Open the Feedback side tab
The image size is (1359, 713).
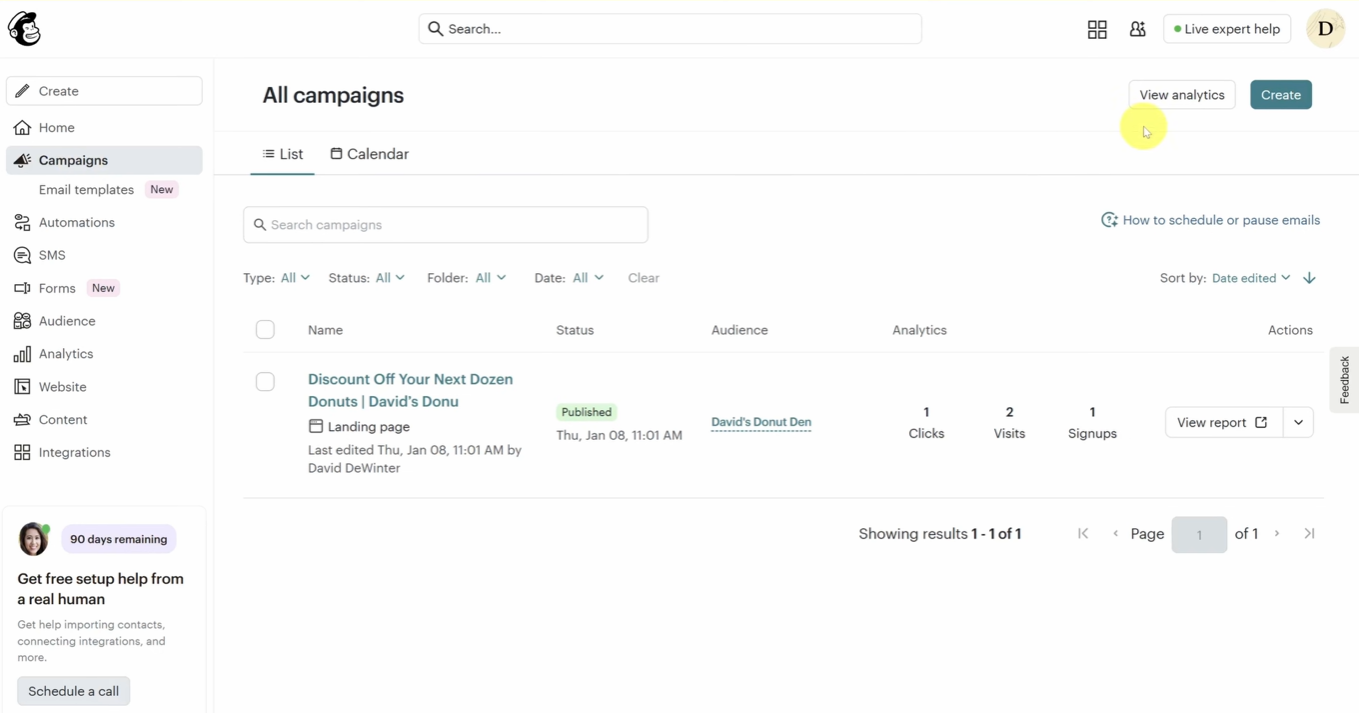click(x=1344, y=380)
